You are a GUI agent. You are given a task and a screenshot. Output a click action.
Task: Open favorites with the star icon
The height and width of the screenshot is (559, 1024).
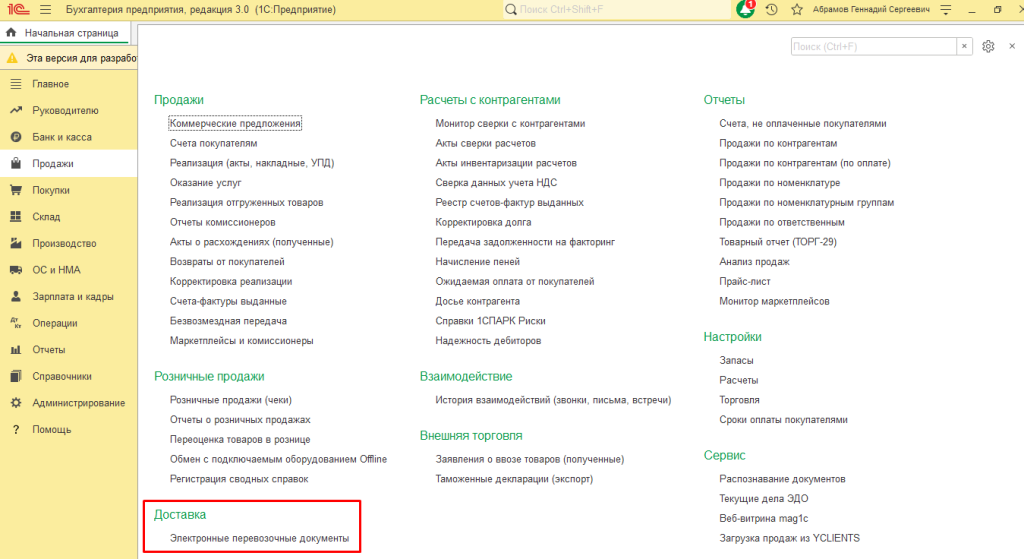(x=797, y=10)
